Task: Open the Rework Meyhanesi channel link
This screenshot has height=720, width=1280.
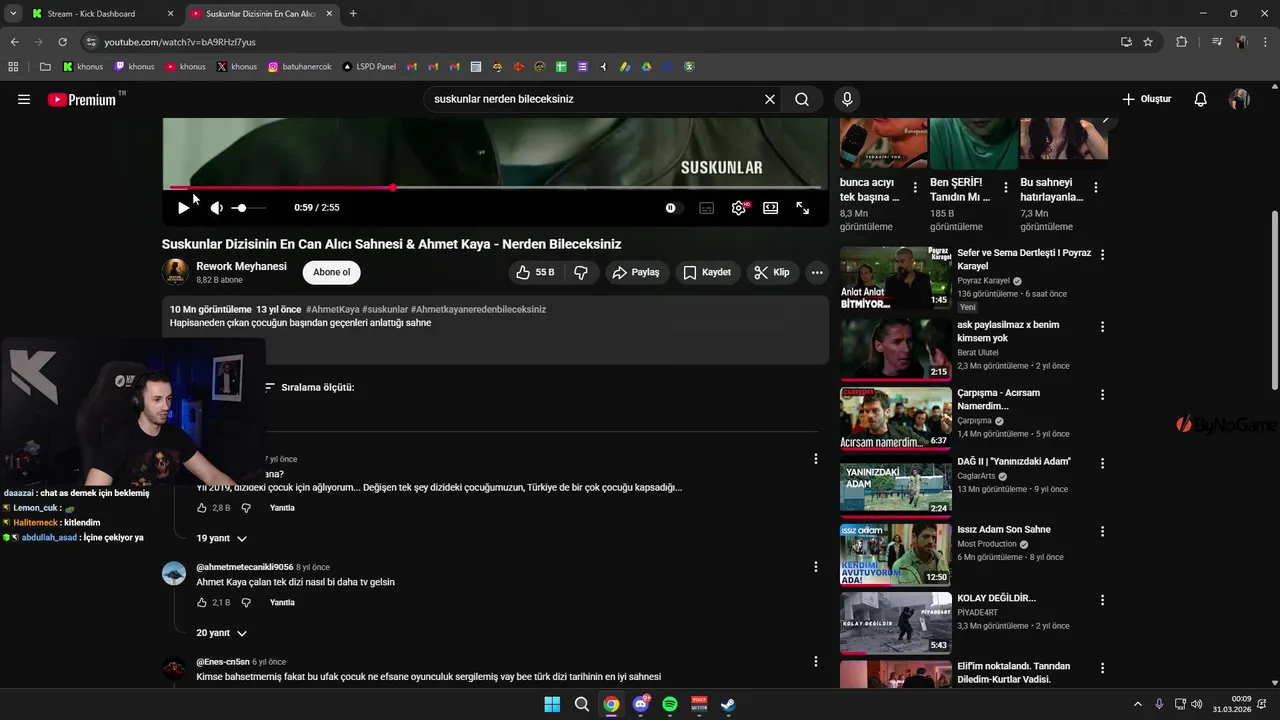Action: (241, 266)
